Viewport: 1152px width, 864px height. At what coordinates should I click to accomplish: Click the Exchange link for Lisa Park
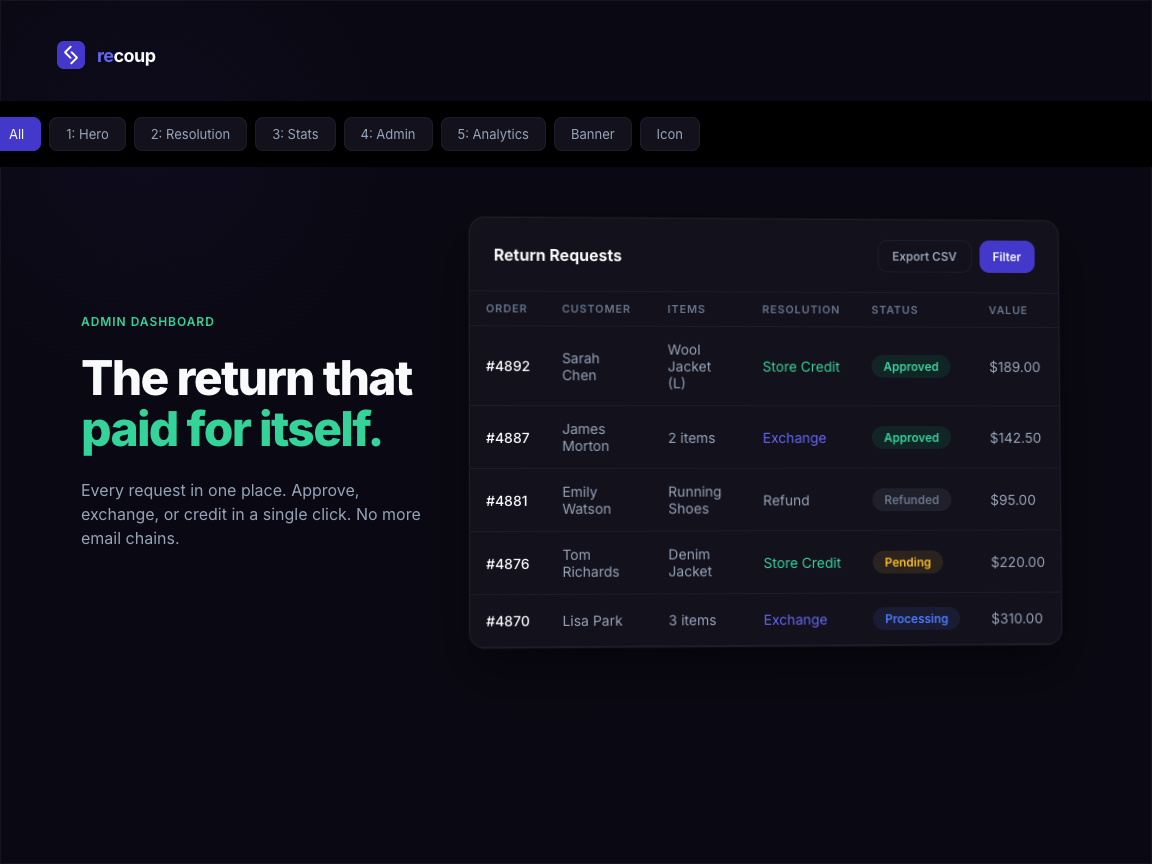[795, 620]
